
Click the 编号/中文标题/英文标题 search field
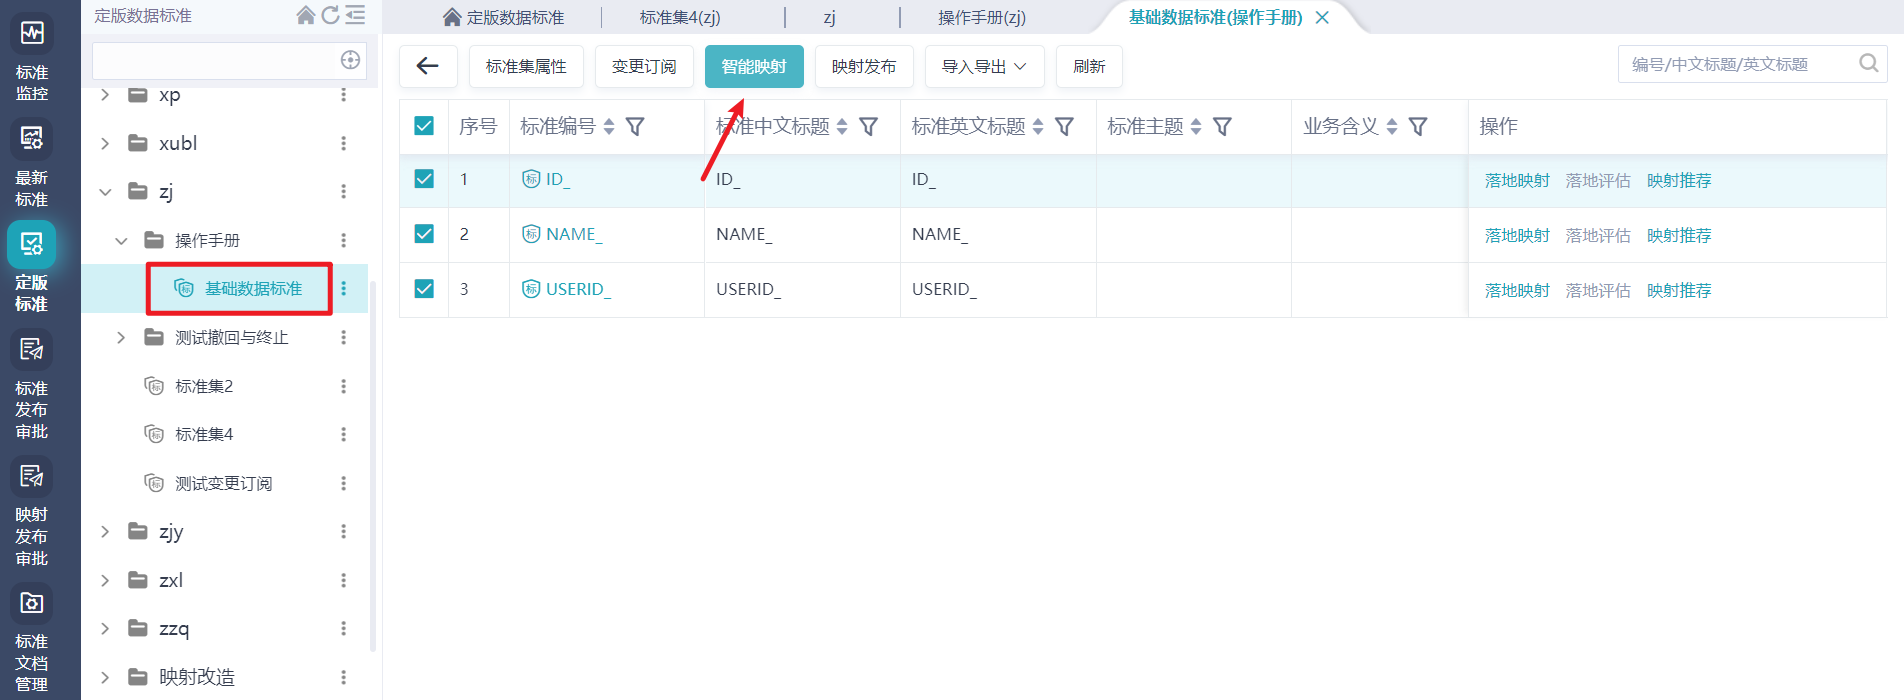(1735, 64)
